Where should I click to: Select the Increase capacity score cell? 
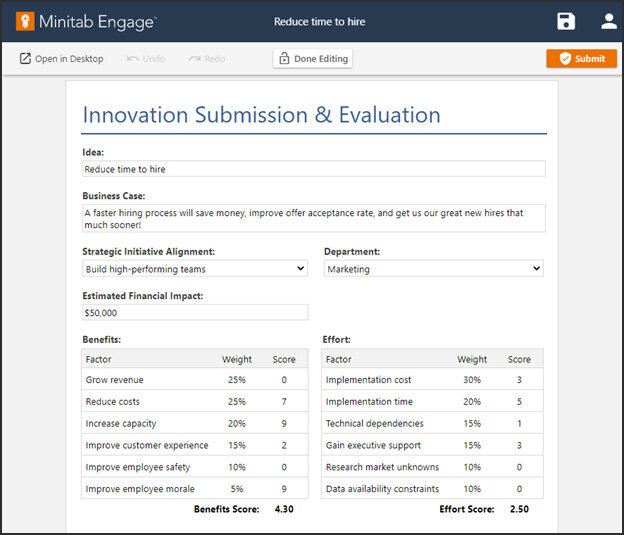[x=284, y=424]
